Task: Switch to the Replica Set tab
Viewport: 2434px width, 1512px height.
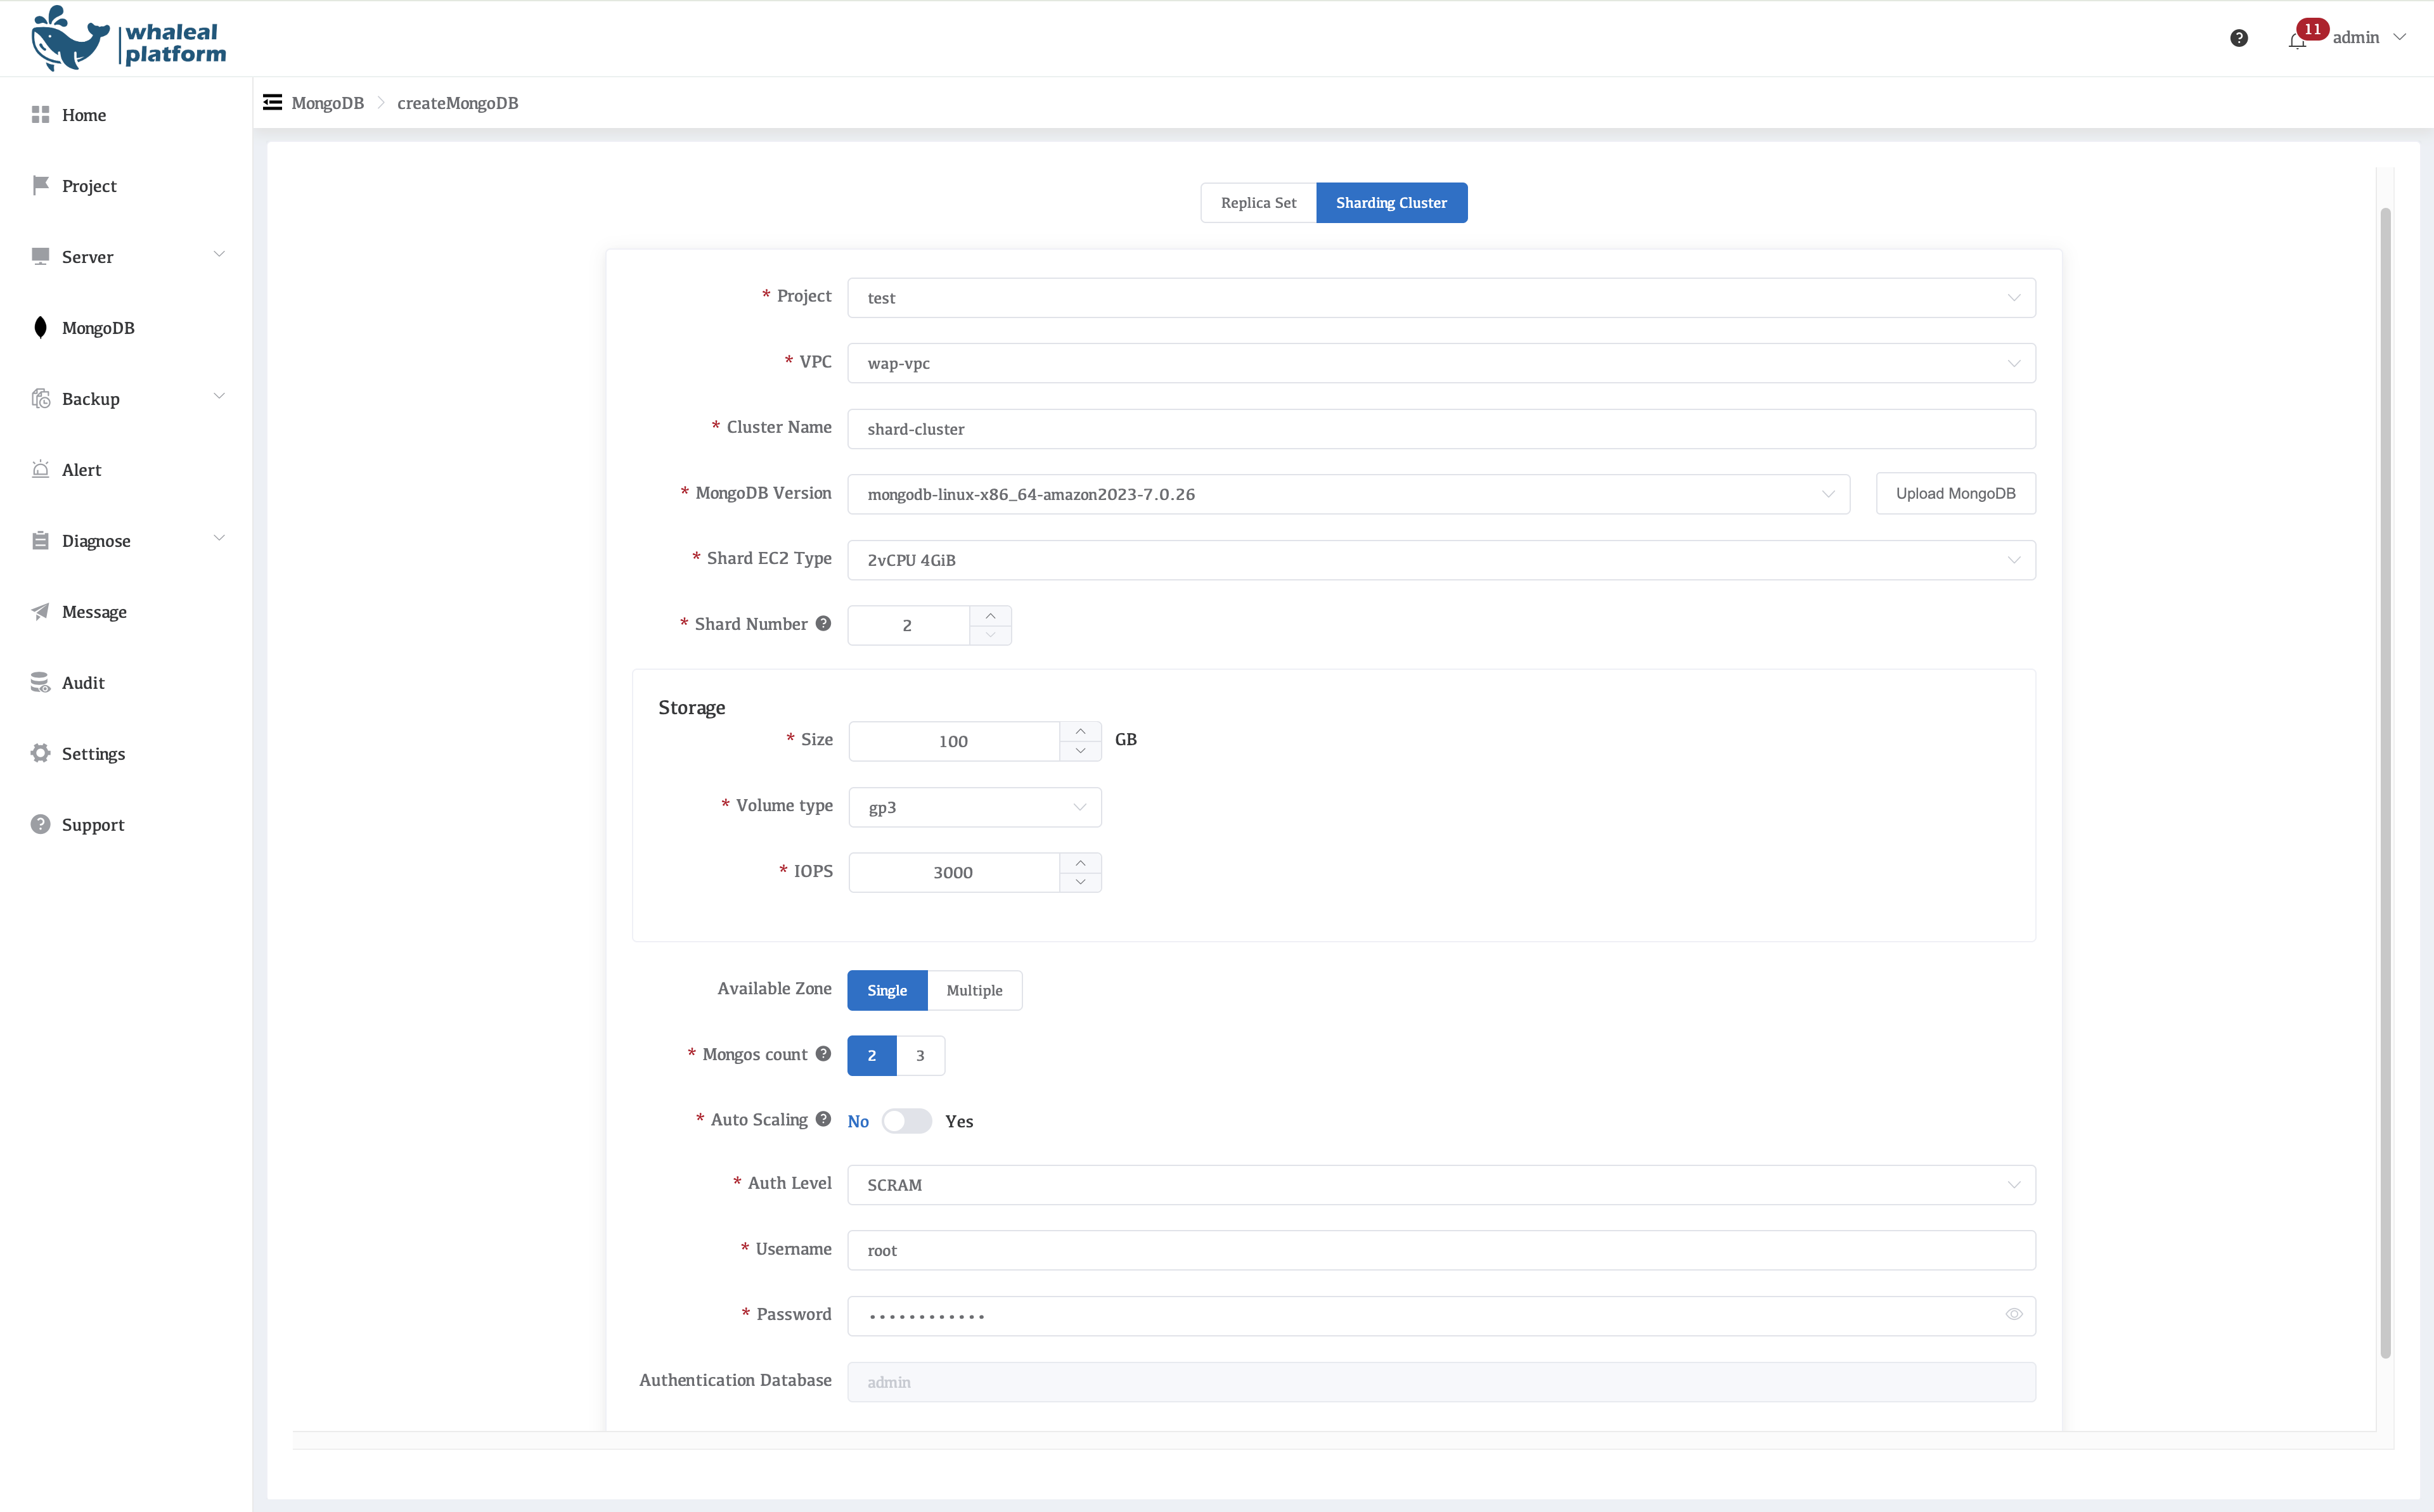Action: (1258, 203)
